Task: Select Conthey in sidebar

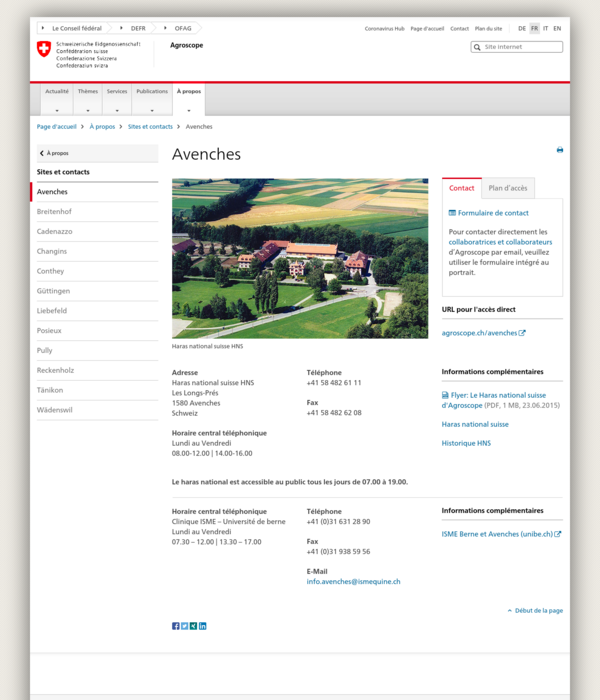Action: [97, 271]
